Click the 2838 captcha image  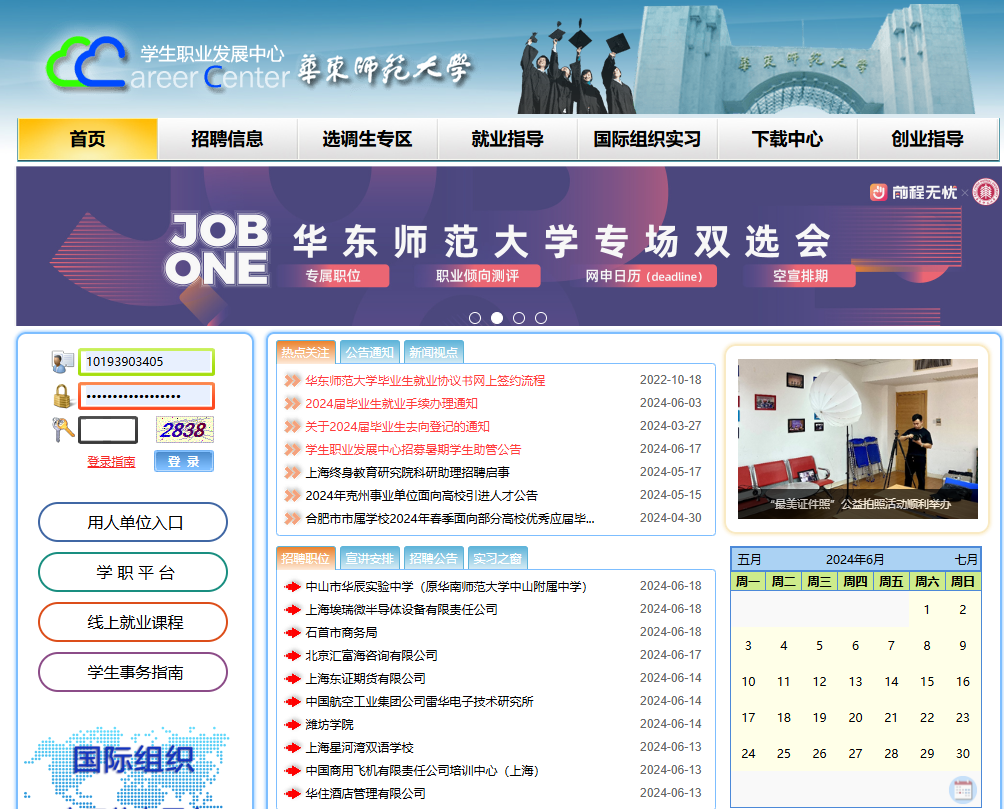click(x=184, y=430)
